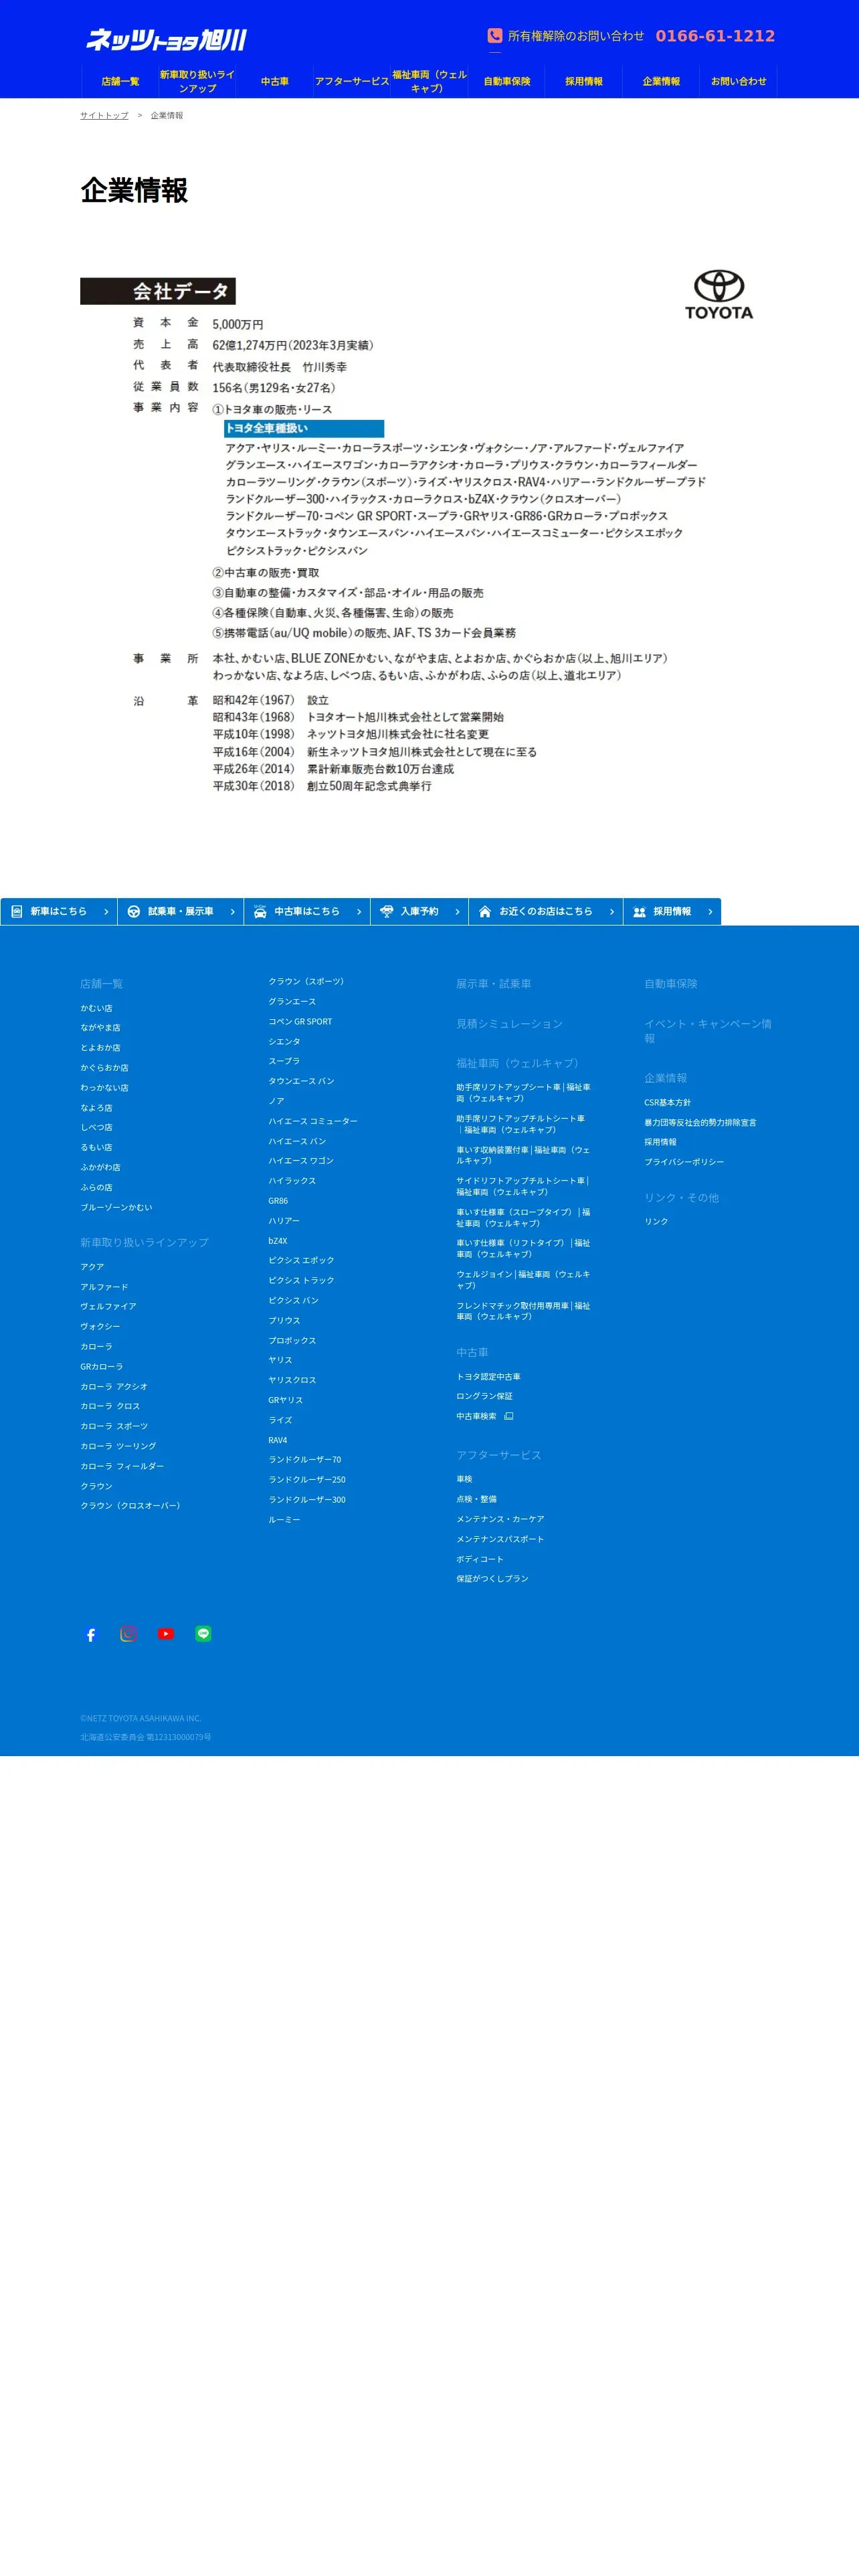Click the people icon beside 採用情報 in the bar
859x2576 pixels.
640,912
